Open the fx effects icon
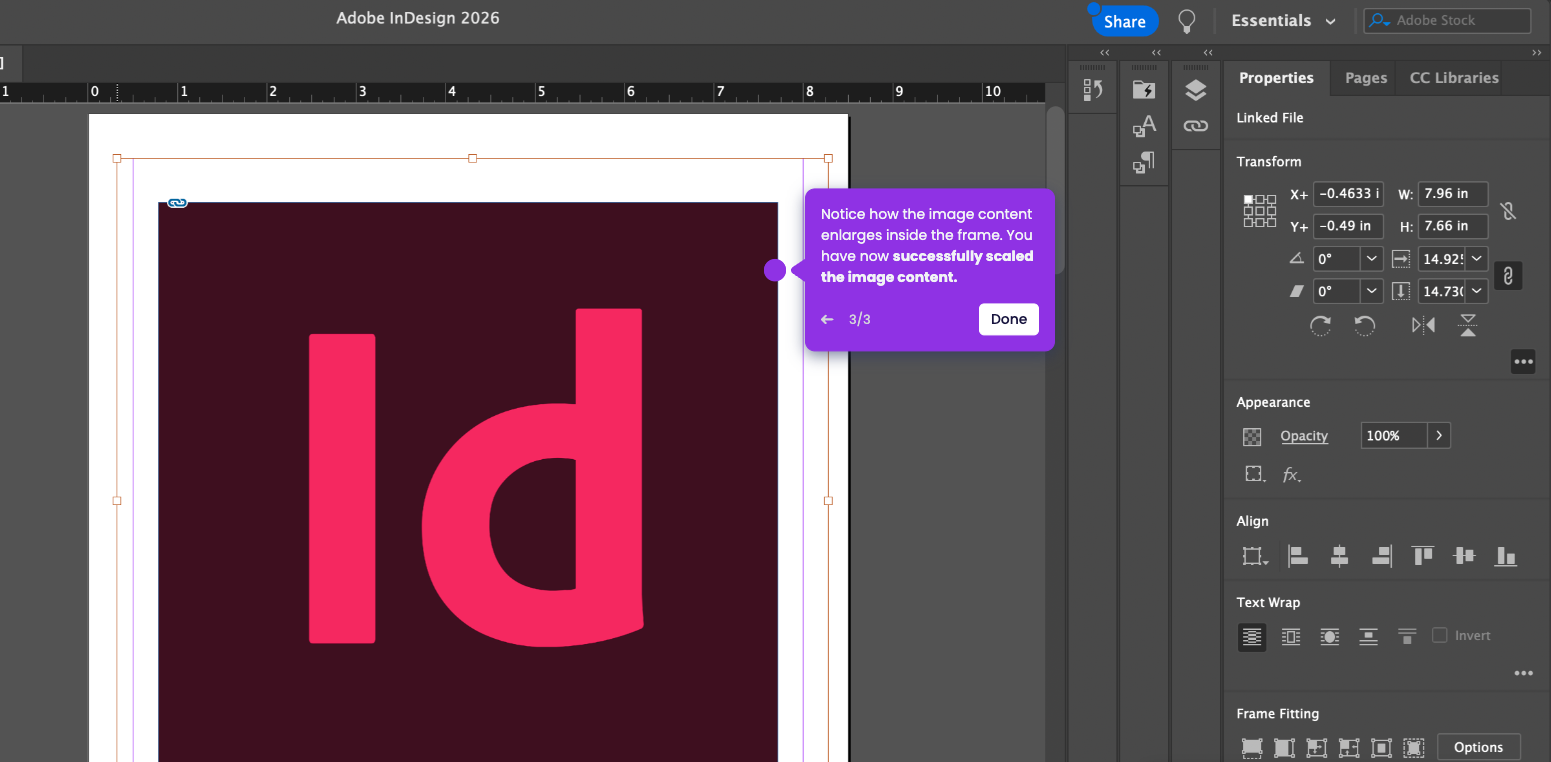Image resolution: width=1551 pixels, height=762 pixels. click(x=1291, y=475)
